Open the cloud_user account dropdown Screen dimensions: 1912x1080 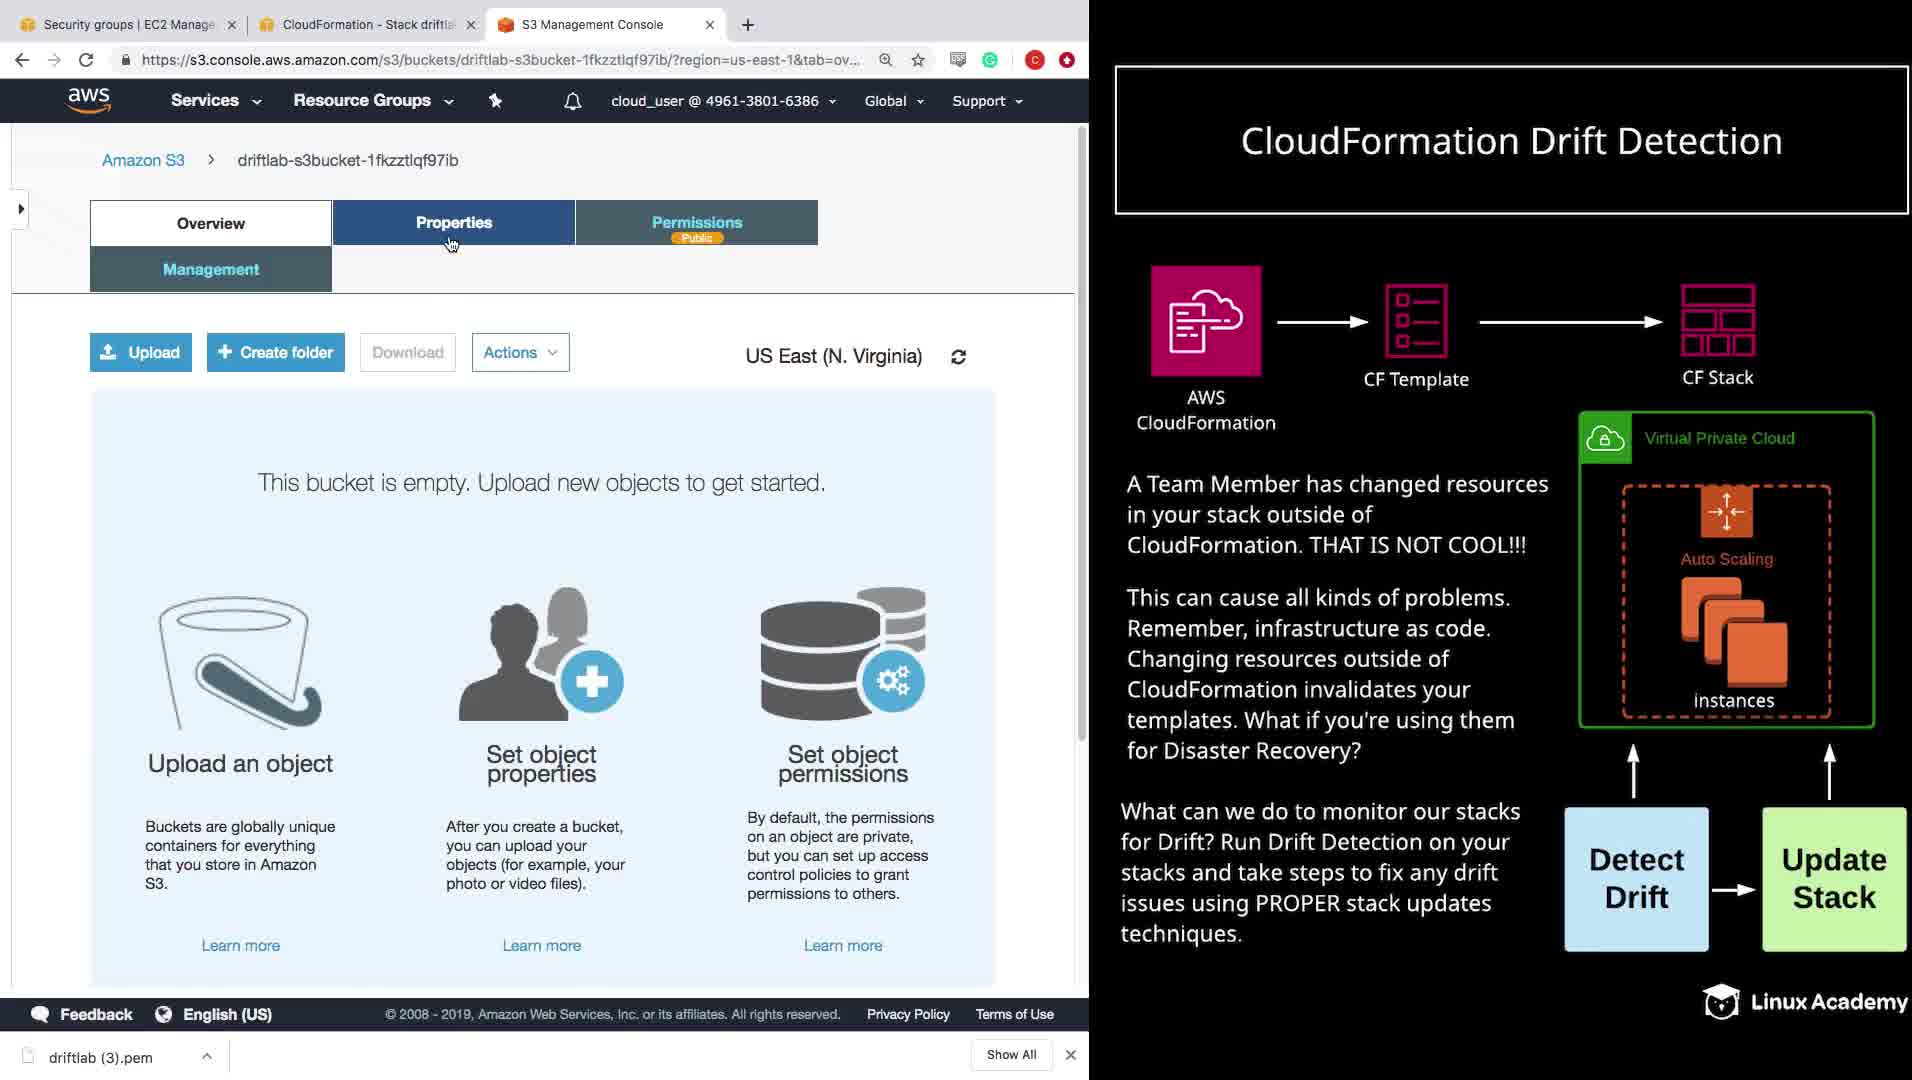[x=724, y=101]
